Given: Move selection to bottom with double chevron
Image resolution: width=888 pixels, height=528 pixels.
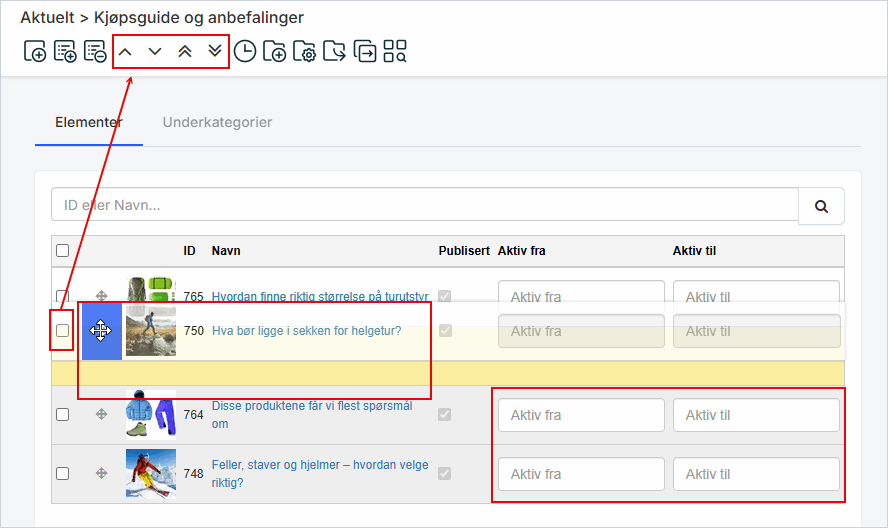Looking at the screenshot, I should click(215, 51).
